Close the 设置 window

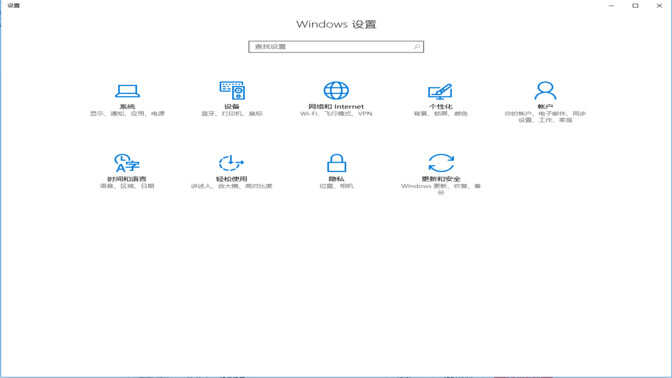(x=659, y=6)
